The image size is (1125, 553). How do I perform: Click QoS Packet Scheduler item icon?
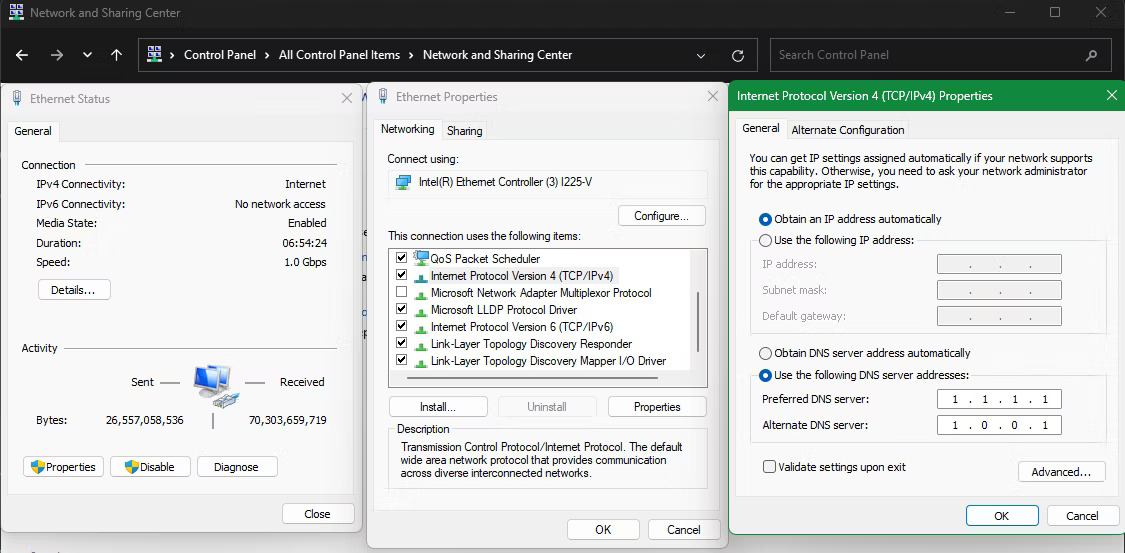click(x=421, y=257)
